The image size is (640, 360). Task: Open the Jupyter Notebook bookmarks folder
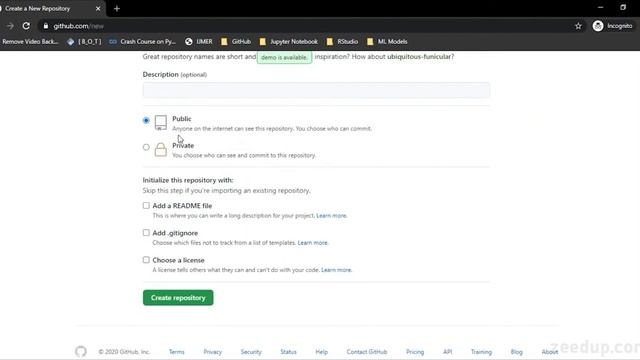(x=289, y=42)
